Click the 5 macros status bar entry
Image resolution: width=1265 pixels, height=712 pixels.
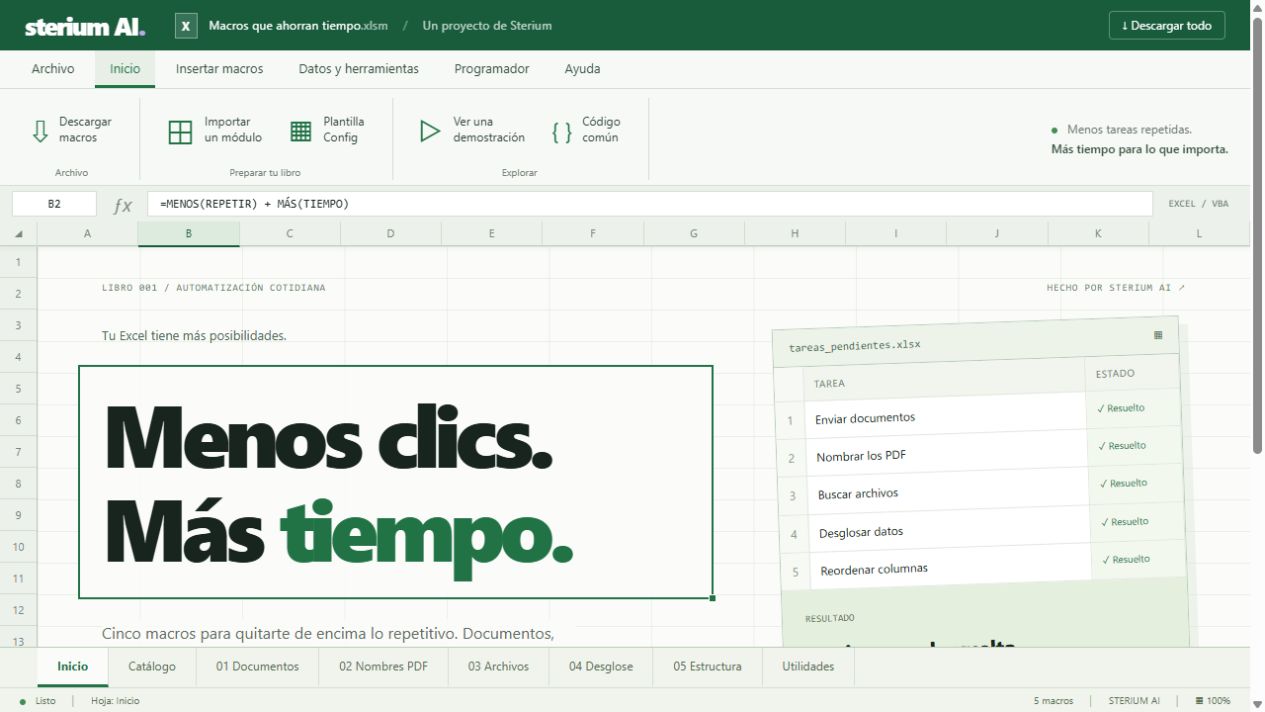point(1053,701)
